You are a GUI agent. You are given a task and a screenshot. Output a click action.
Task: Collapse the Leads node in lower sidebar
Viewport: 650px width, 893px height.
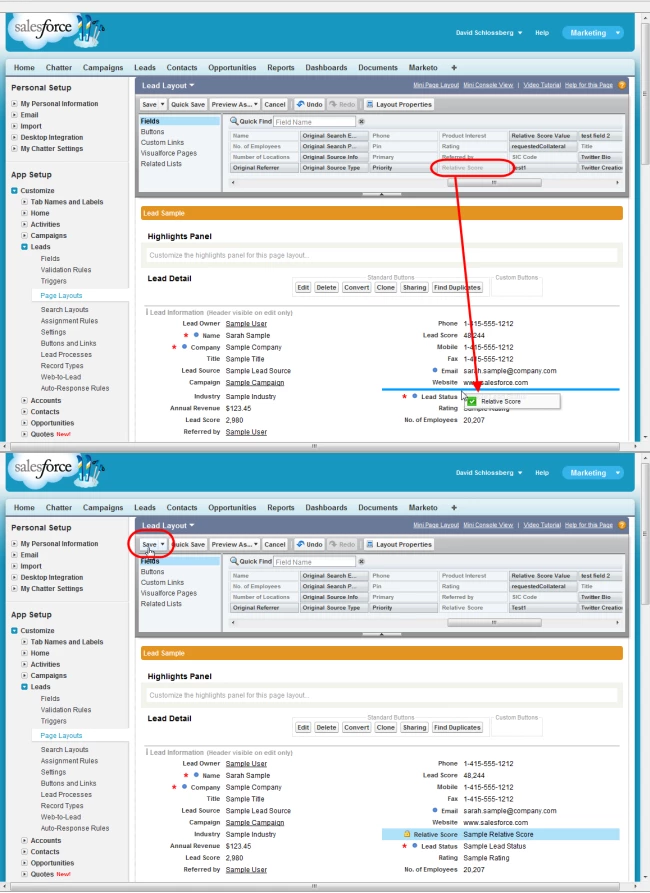click(24, 687)
